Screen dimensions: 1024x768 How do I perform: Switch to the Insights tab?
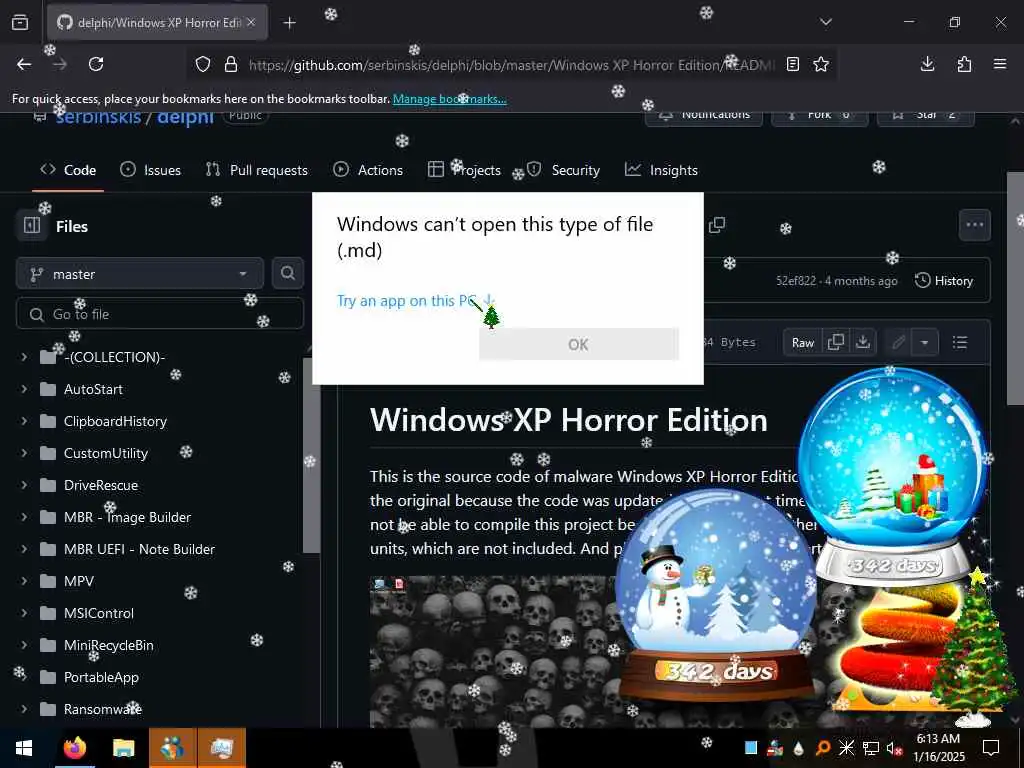coord(661,170)
